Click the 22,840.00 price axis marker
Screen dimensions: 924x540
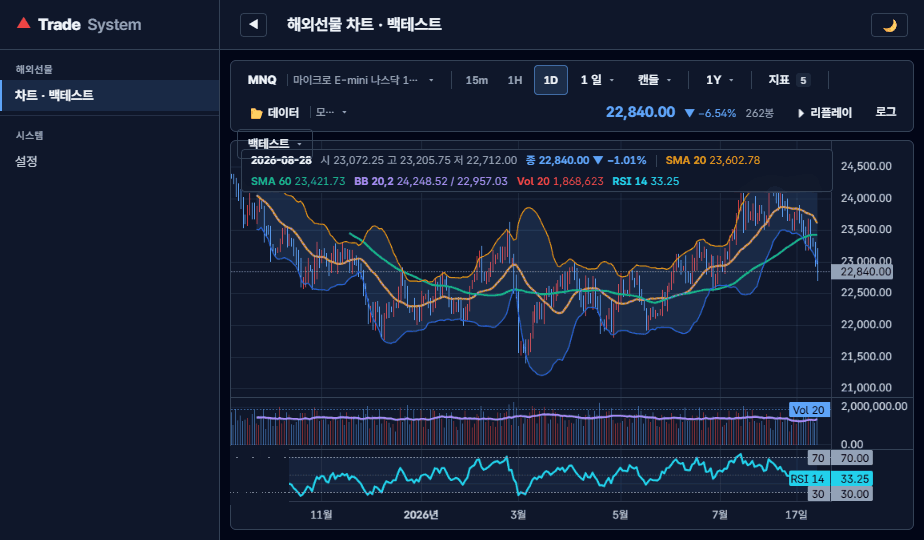[862, 272]
